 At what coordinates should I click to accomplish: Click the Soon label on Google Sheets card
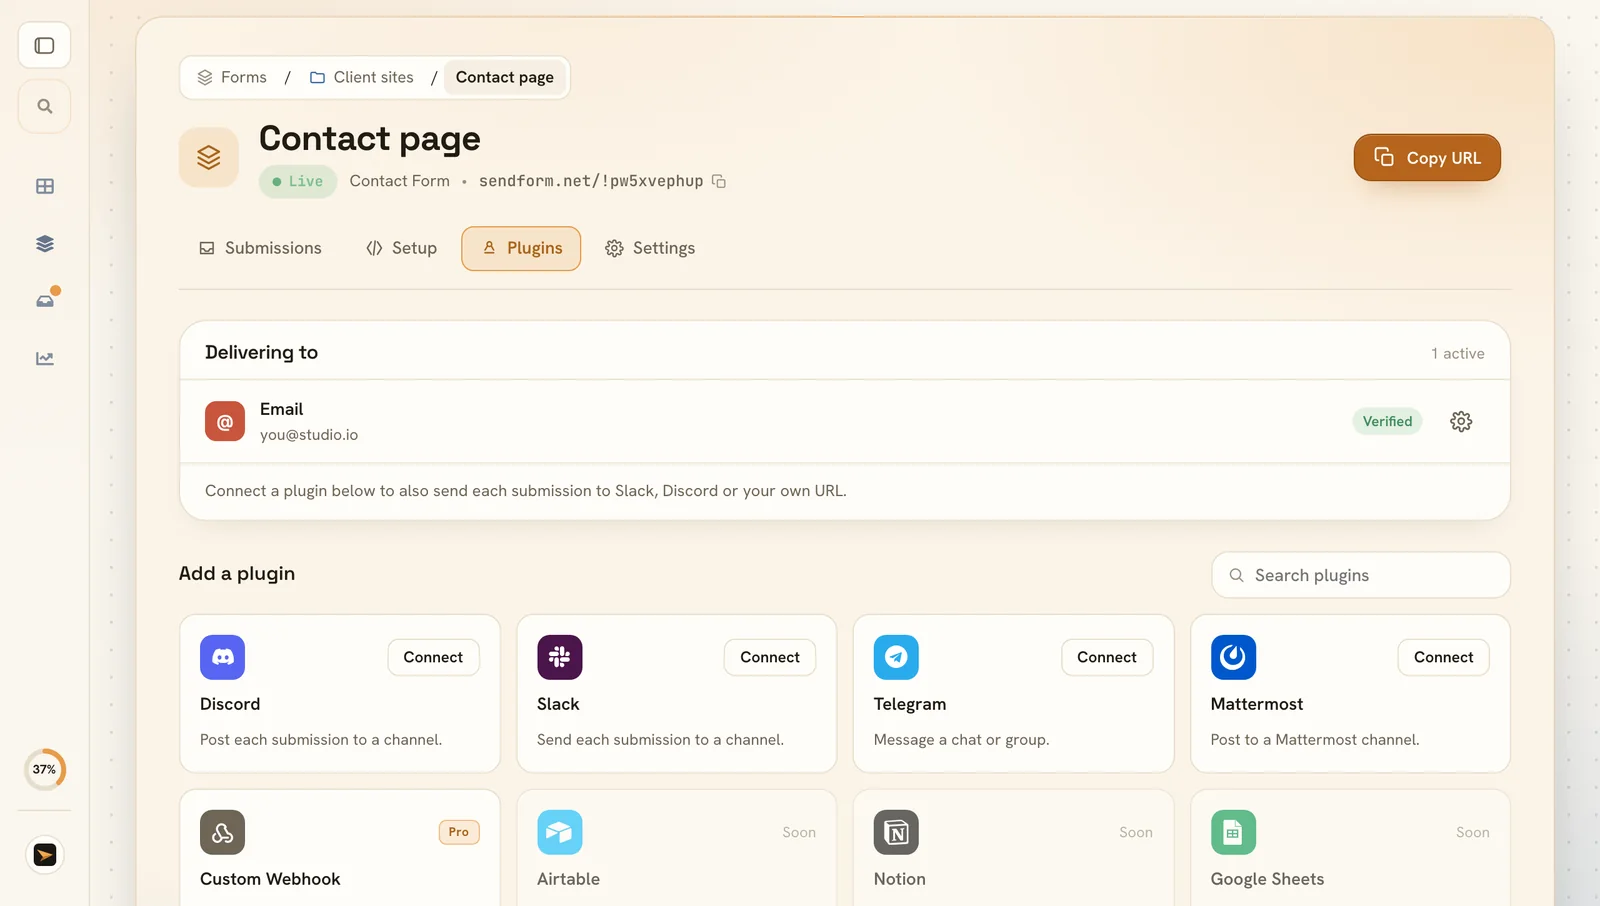[1473, 832]
